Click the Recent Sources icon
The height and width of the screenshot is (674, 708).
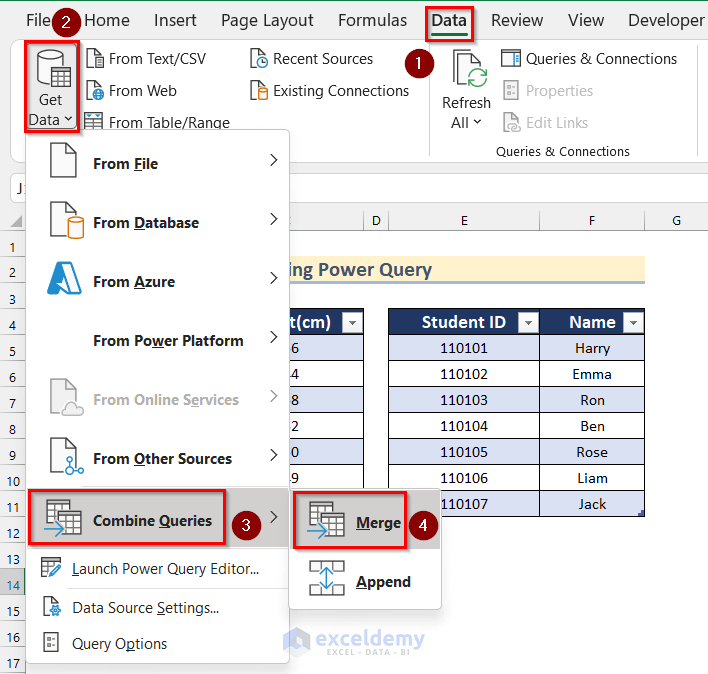[259, 59]
